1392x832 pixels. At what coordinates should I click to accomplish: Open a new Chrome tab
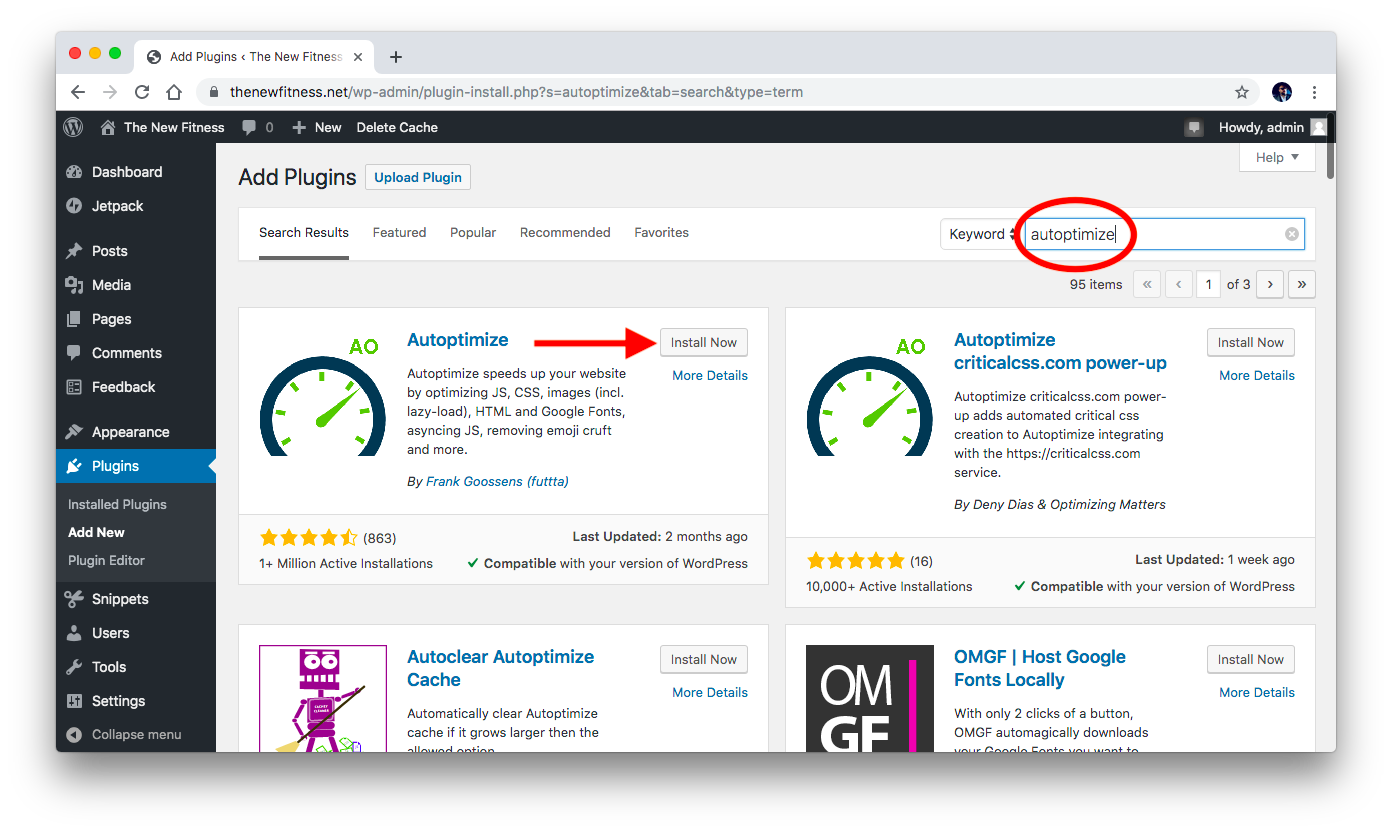(396, 57)
